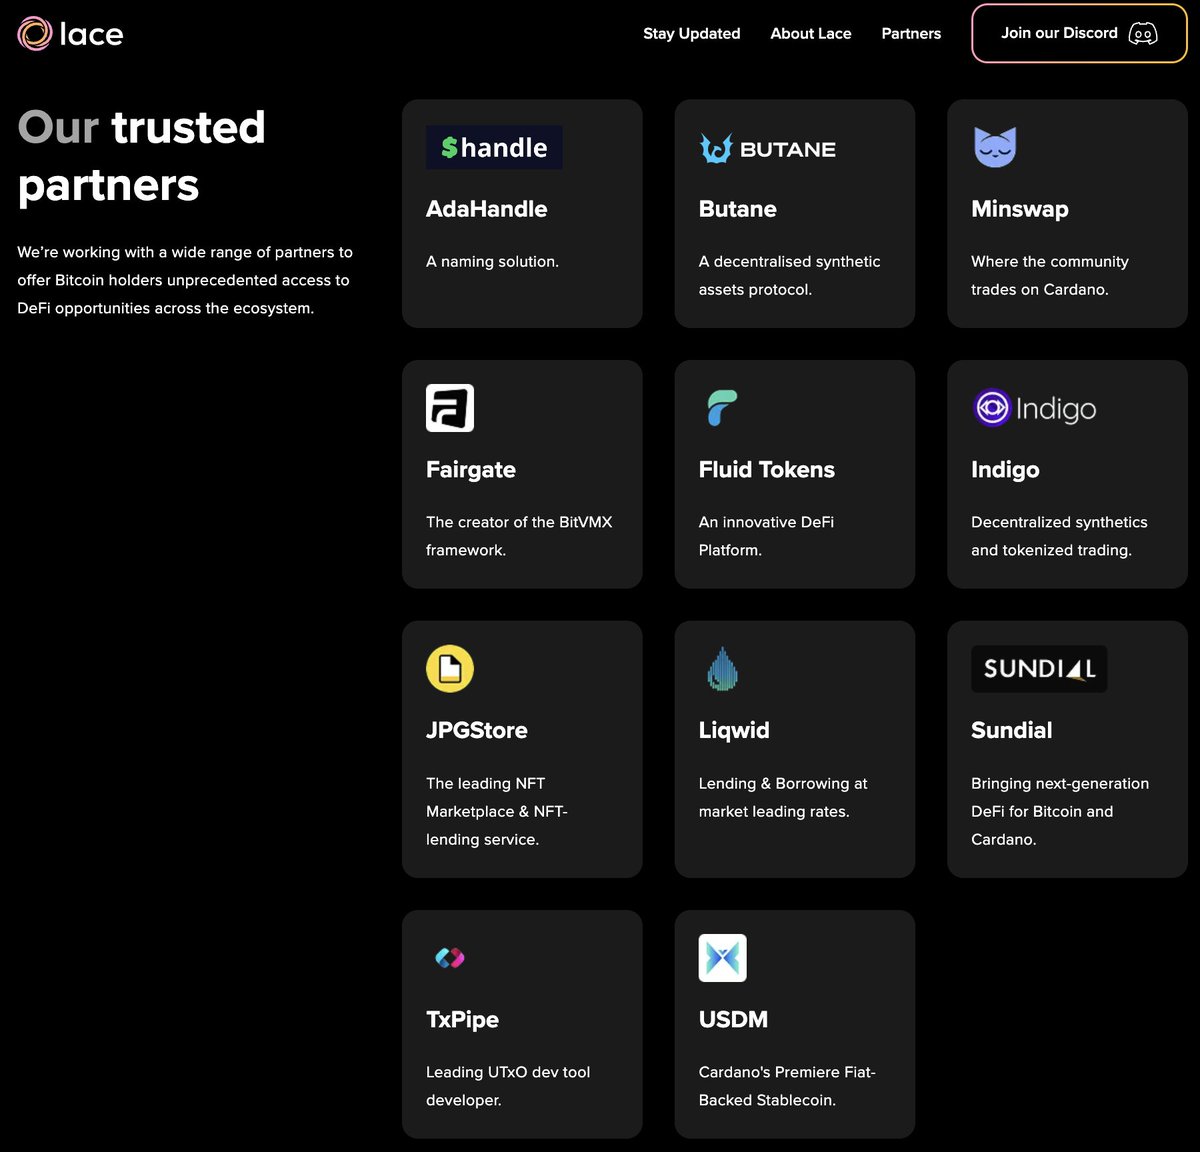Open the Indigo card title
Viewport: 1200px width, 1152px height.
pyautogui.click(x=1005, y=470)
